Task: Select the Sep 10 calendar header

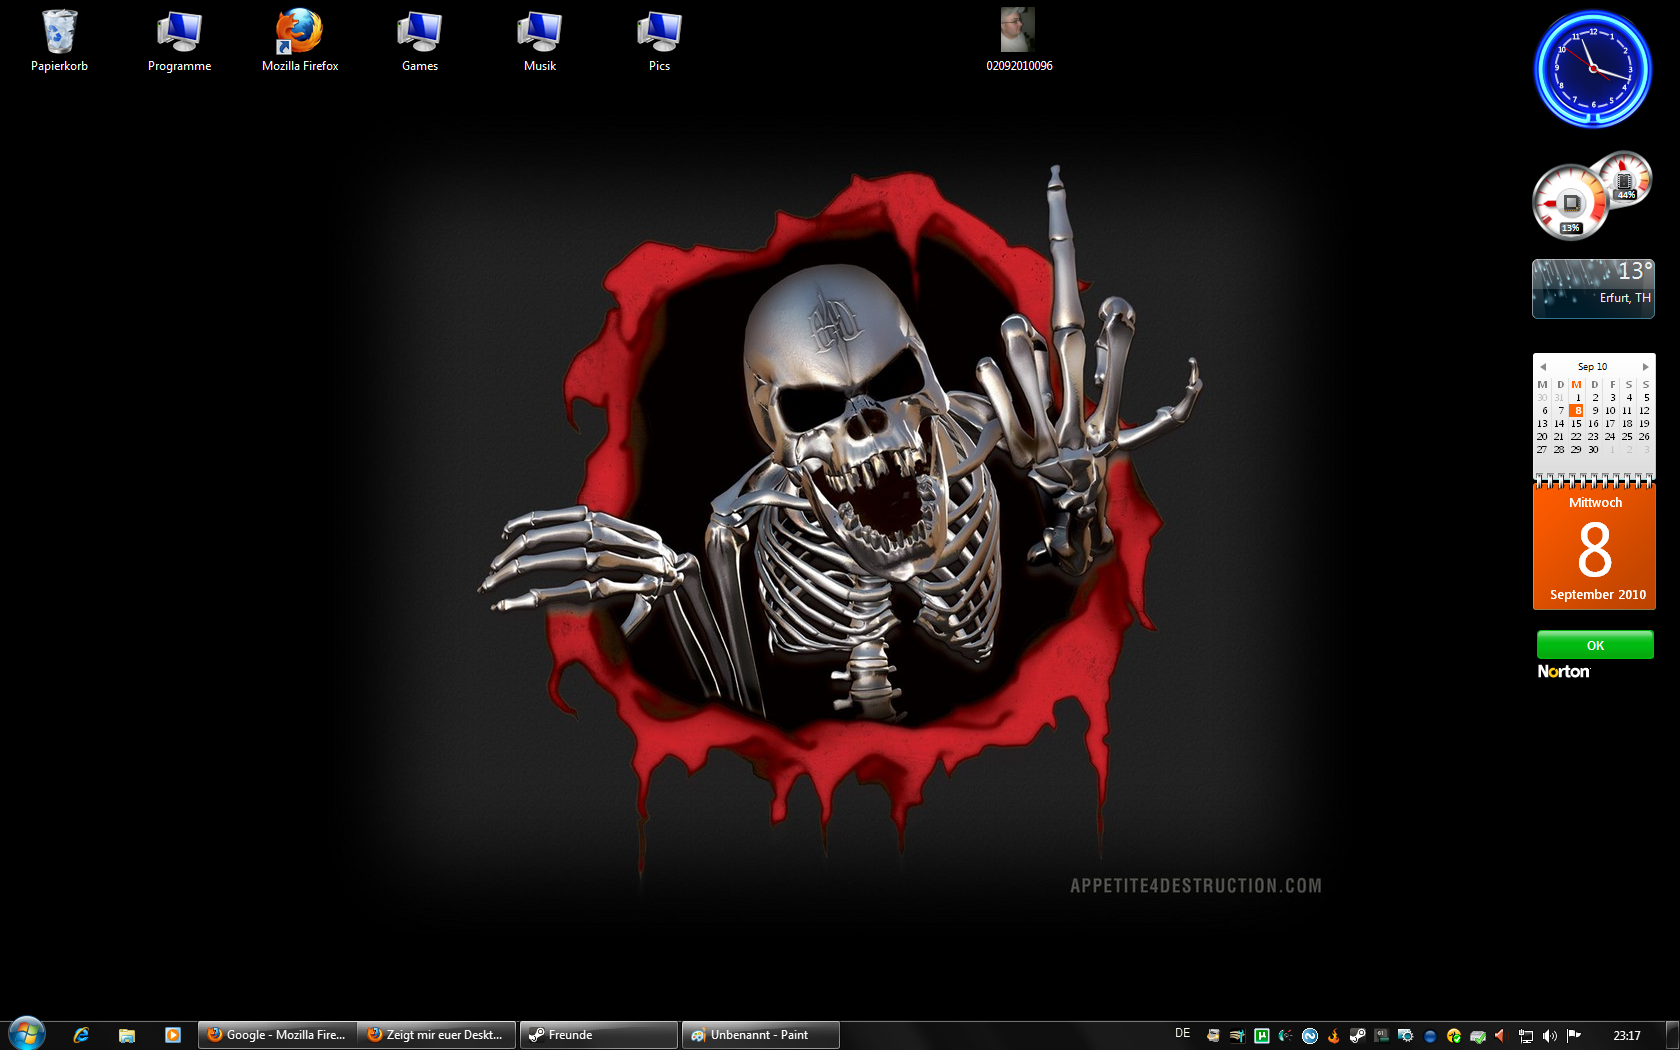Action: [x=1593, y=367]
